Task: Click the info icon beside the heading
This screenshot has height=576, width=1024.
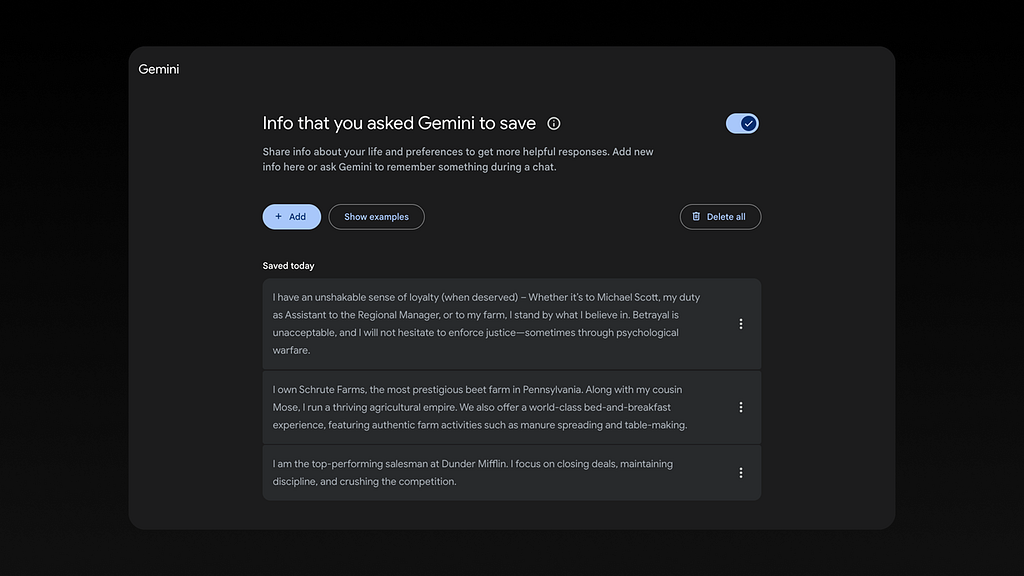Action: click(x=554, y=123)
